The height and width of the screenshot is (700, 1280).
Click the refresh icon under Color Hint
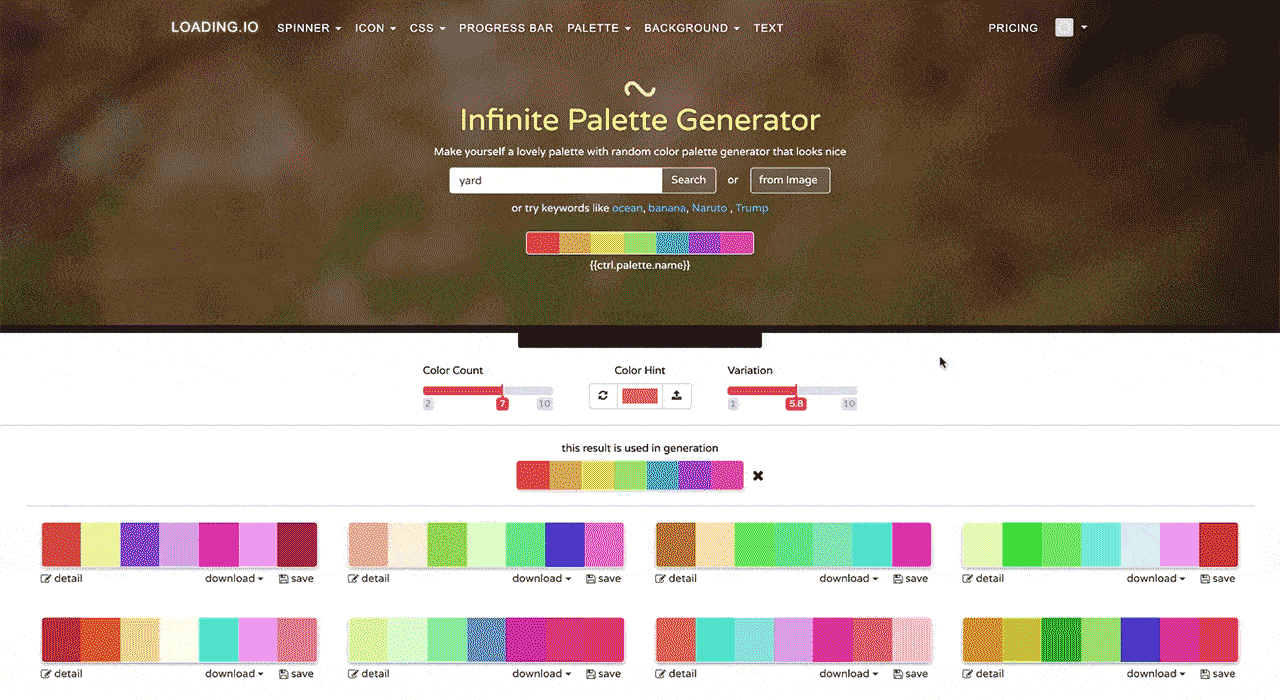[x=603, y=395]
